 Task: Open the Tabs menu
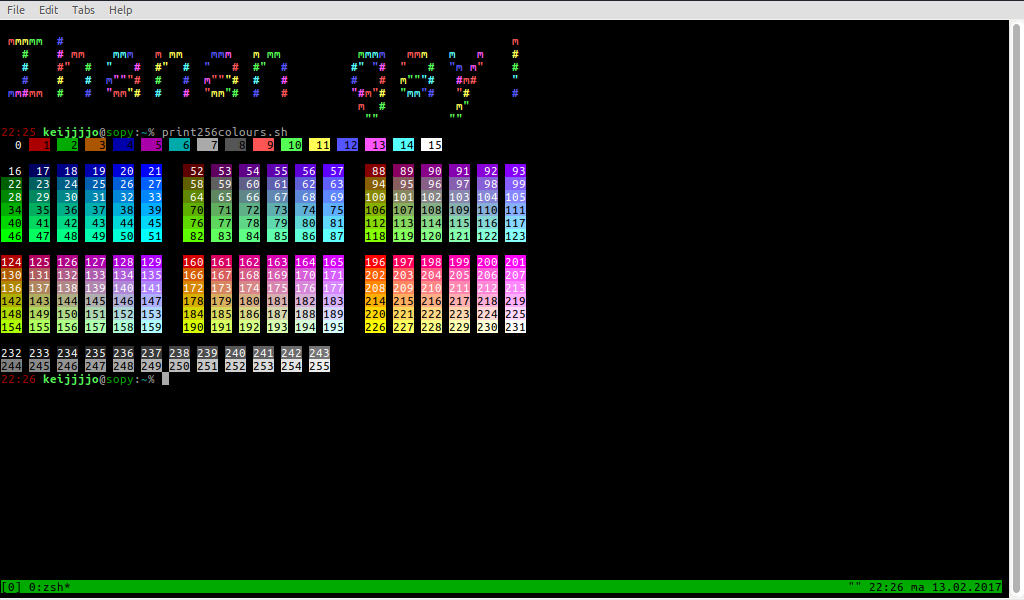pos(84,10)
